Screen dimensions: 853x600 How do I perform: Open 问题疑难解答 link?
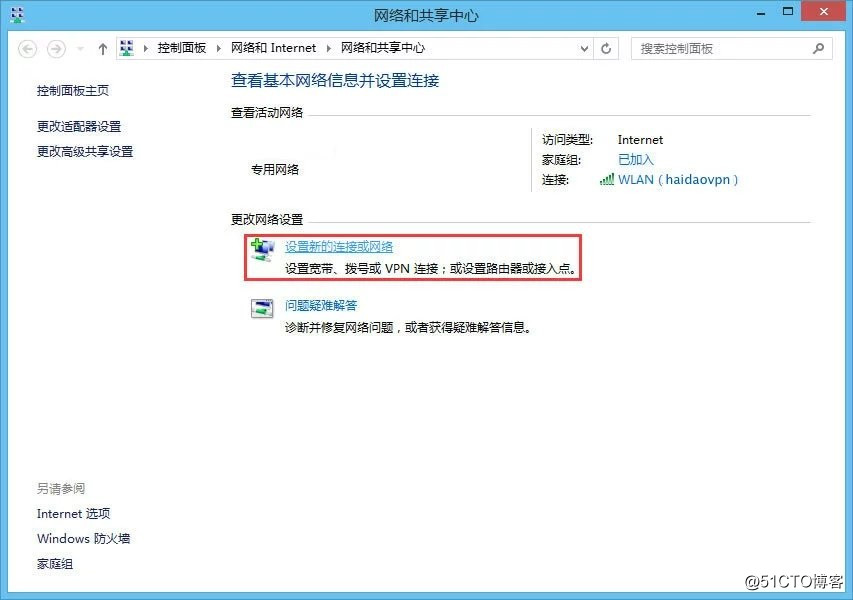(x=321, y=305)
